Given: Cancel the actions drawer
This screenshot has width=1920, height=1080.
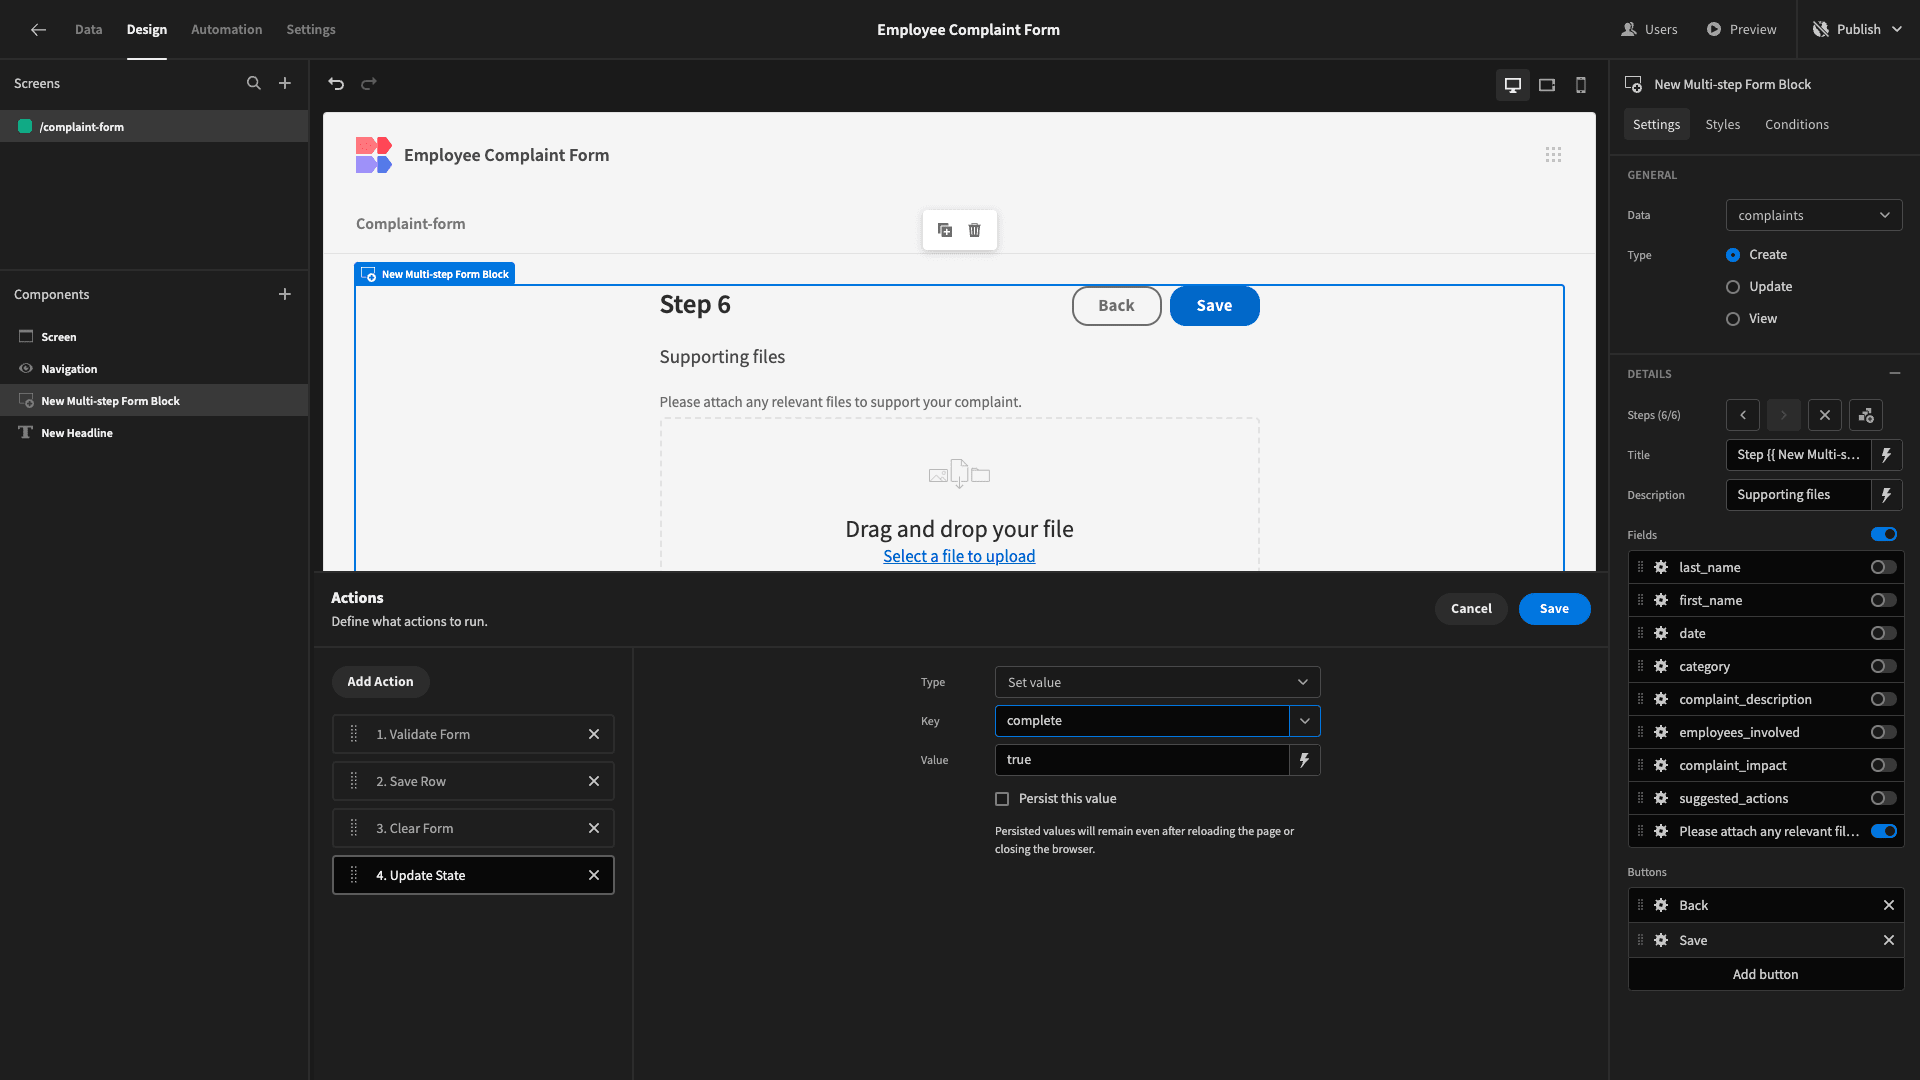Looking at the screenshot, I should coord(1471,609).
